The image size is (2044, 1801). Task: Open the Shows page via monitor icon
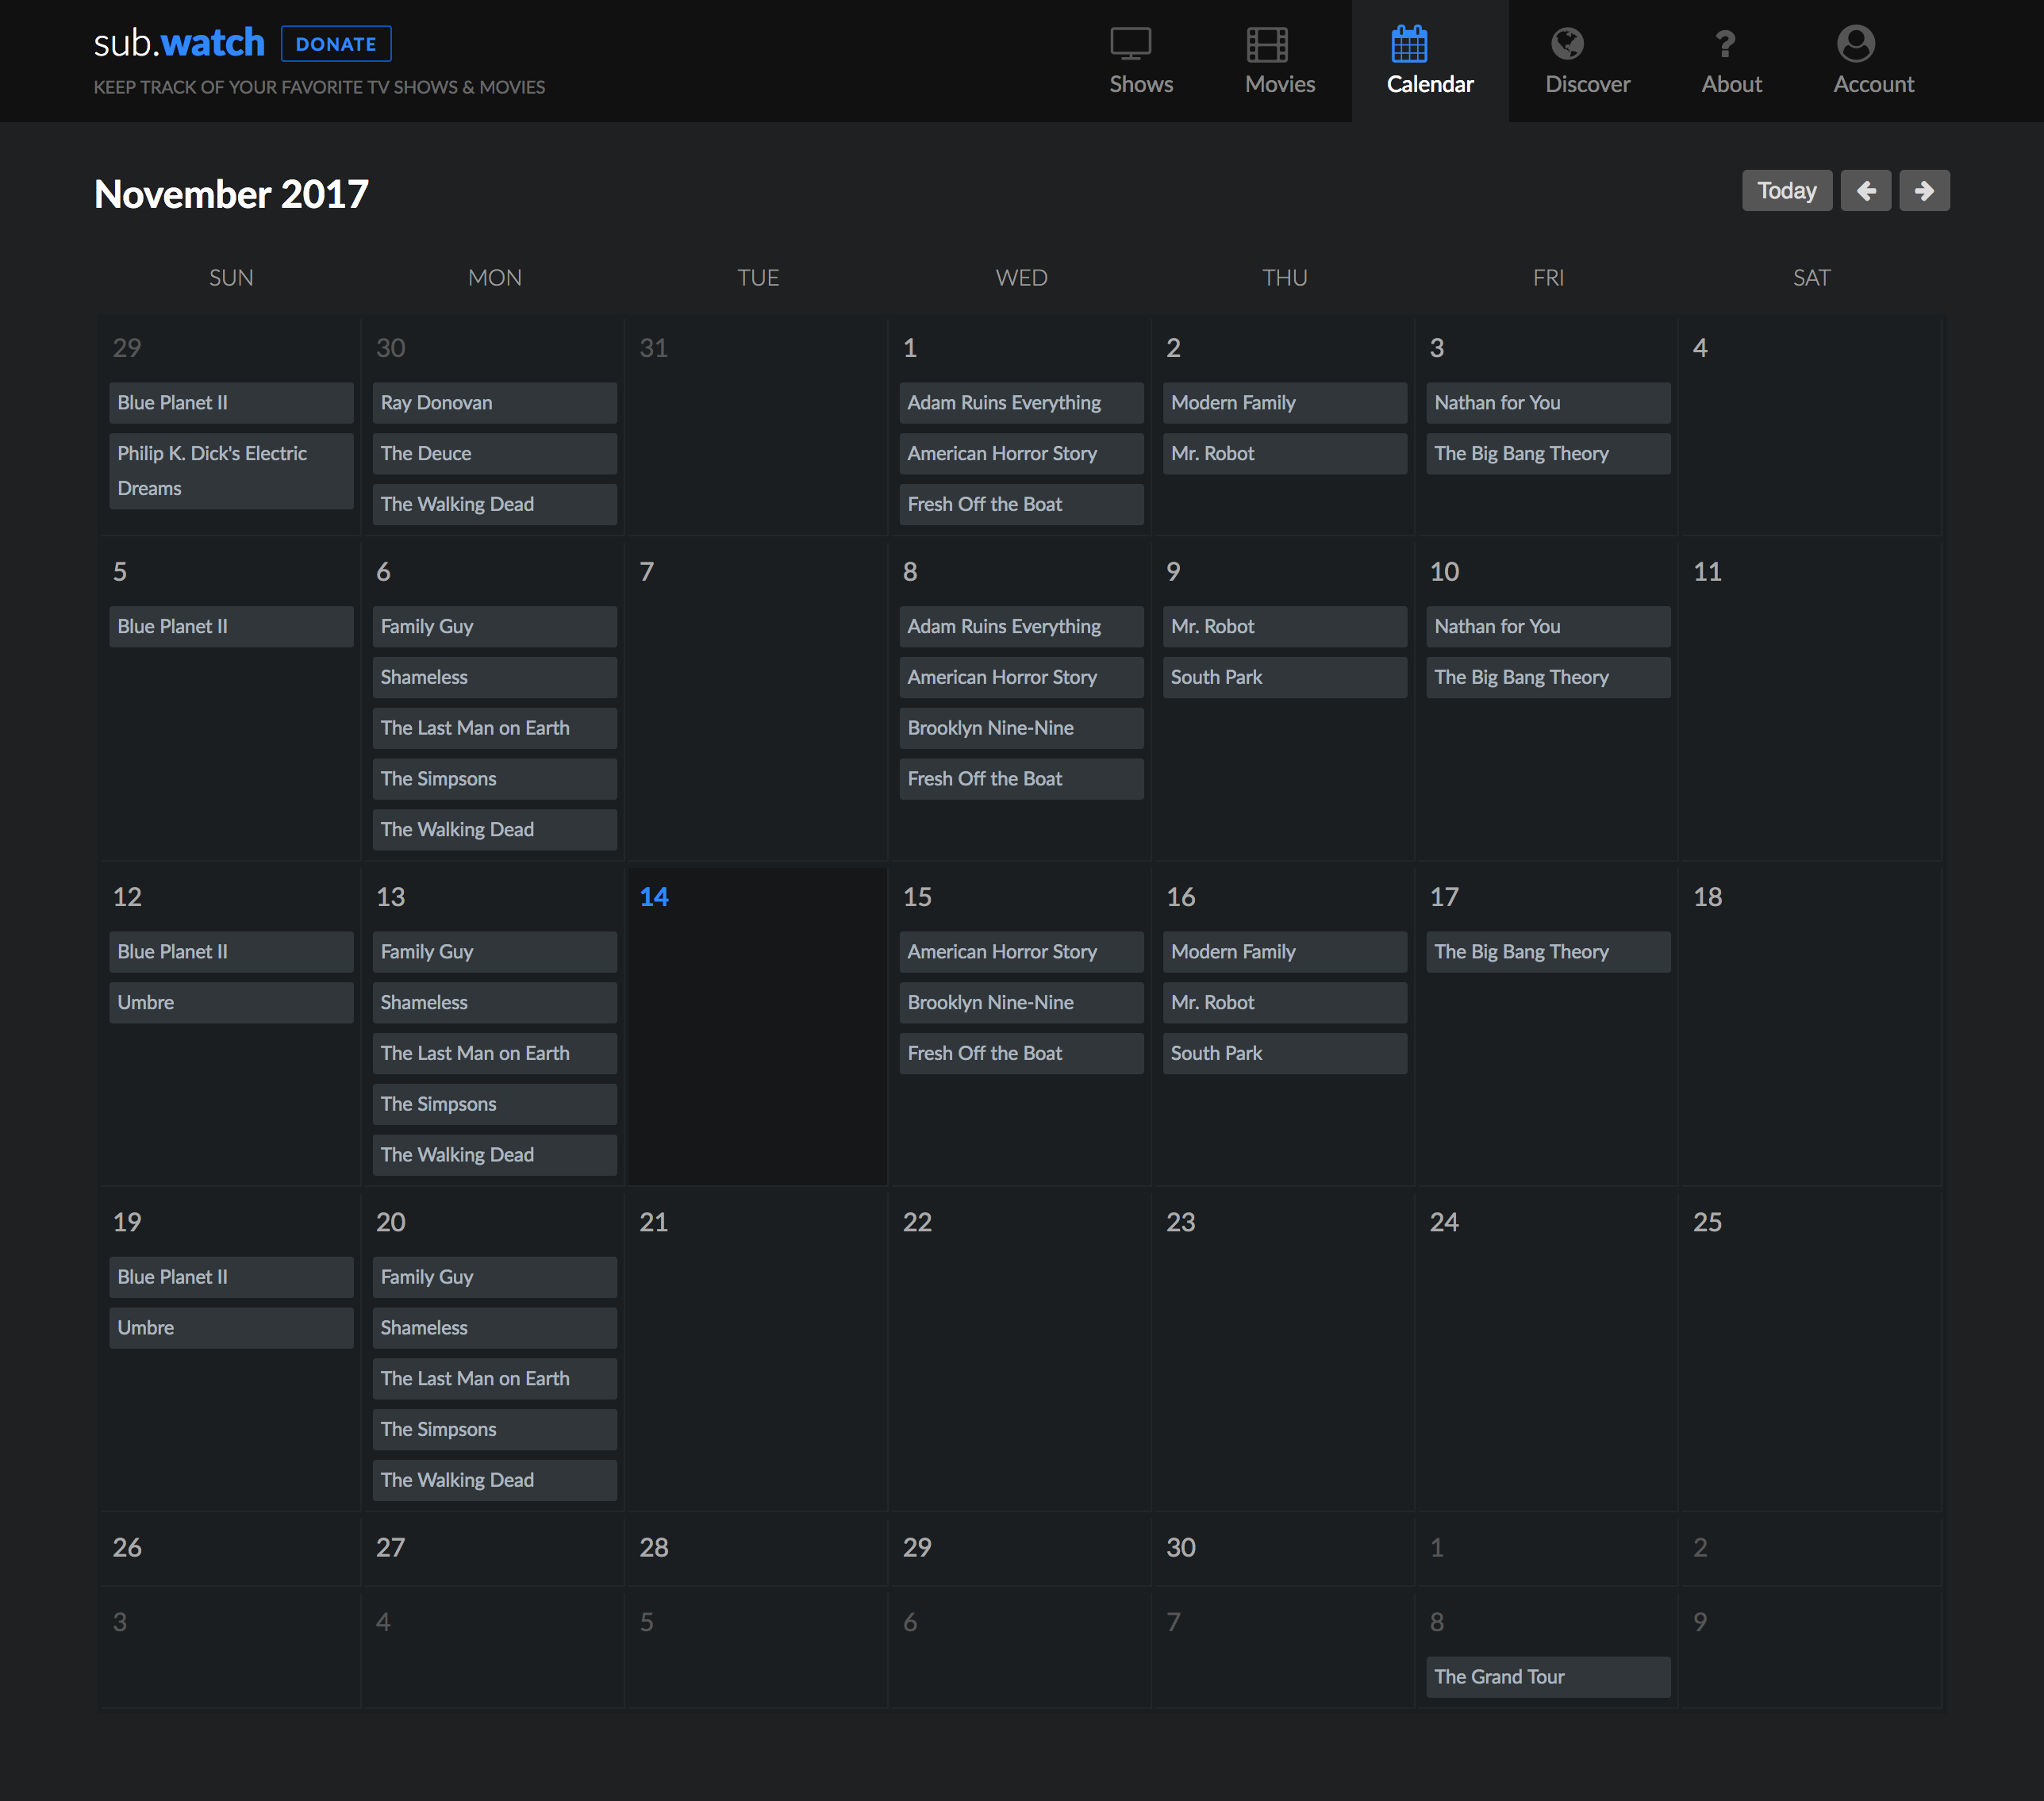click(1130, 44)
